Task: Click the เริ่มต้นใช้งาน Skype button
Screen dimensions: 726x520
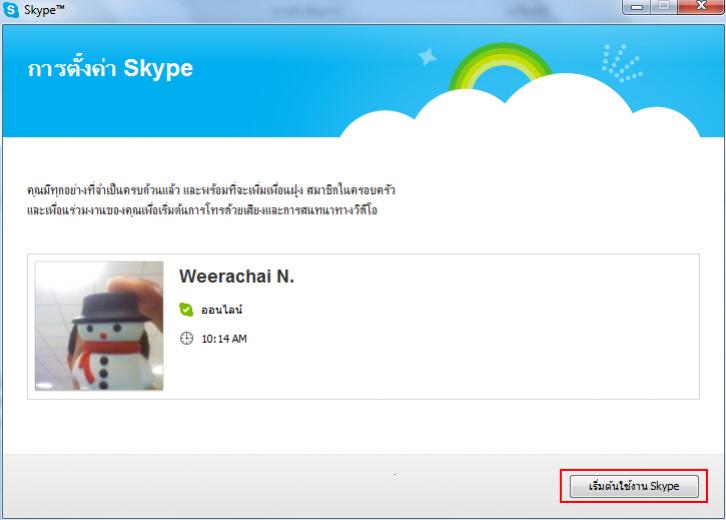Action: [x=634, y=486]
